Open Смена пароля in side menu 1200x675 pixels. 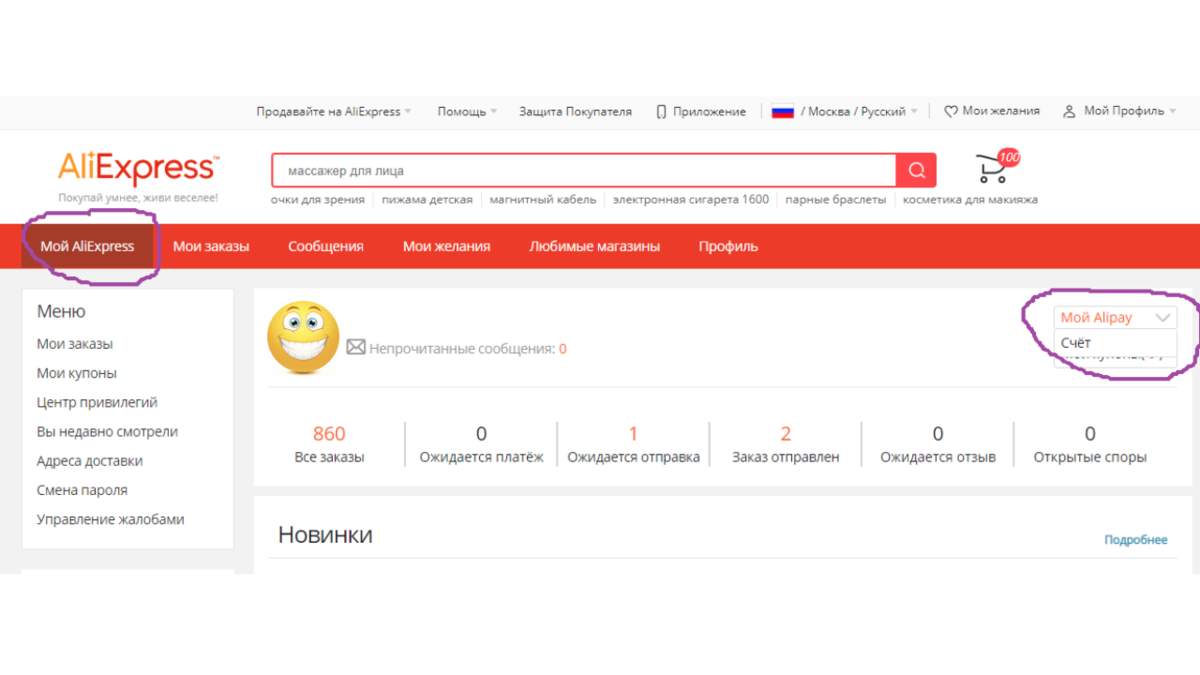click(x=82, y=490)
